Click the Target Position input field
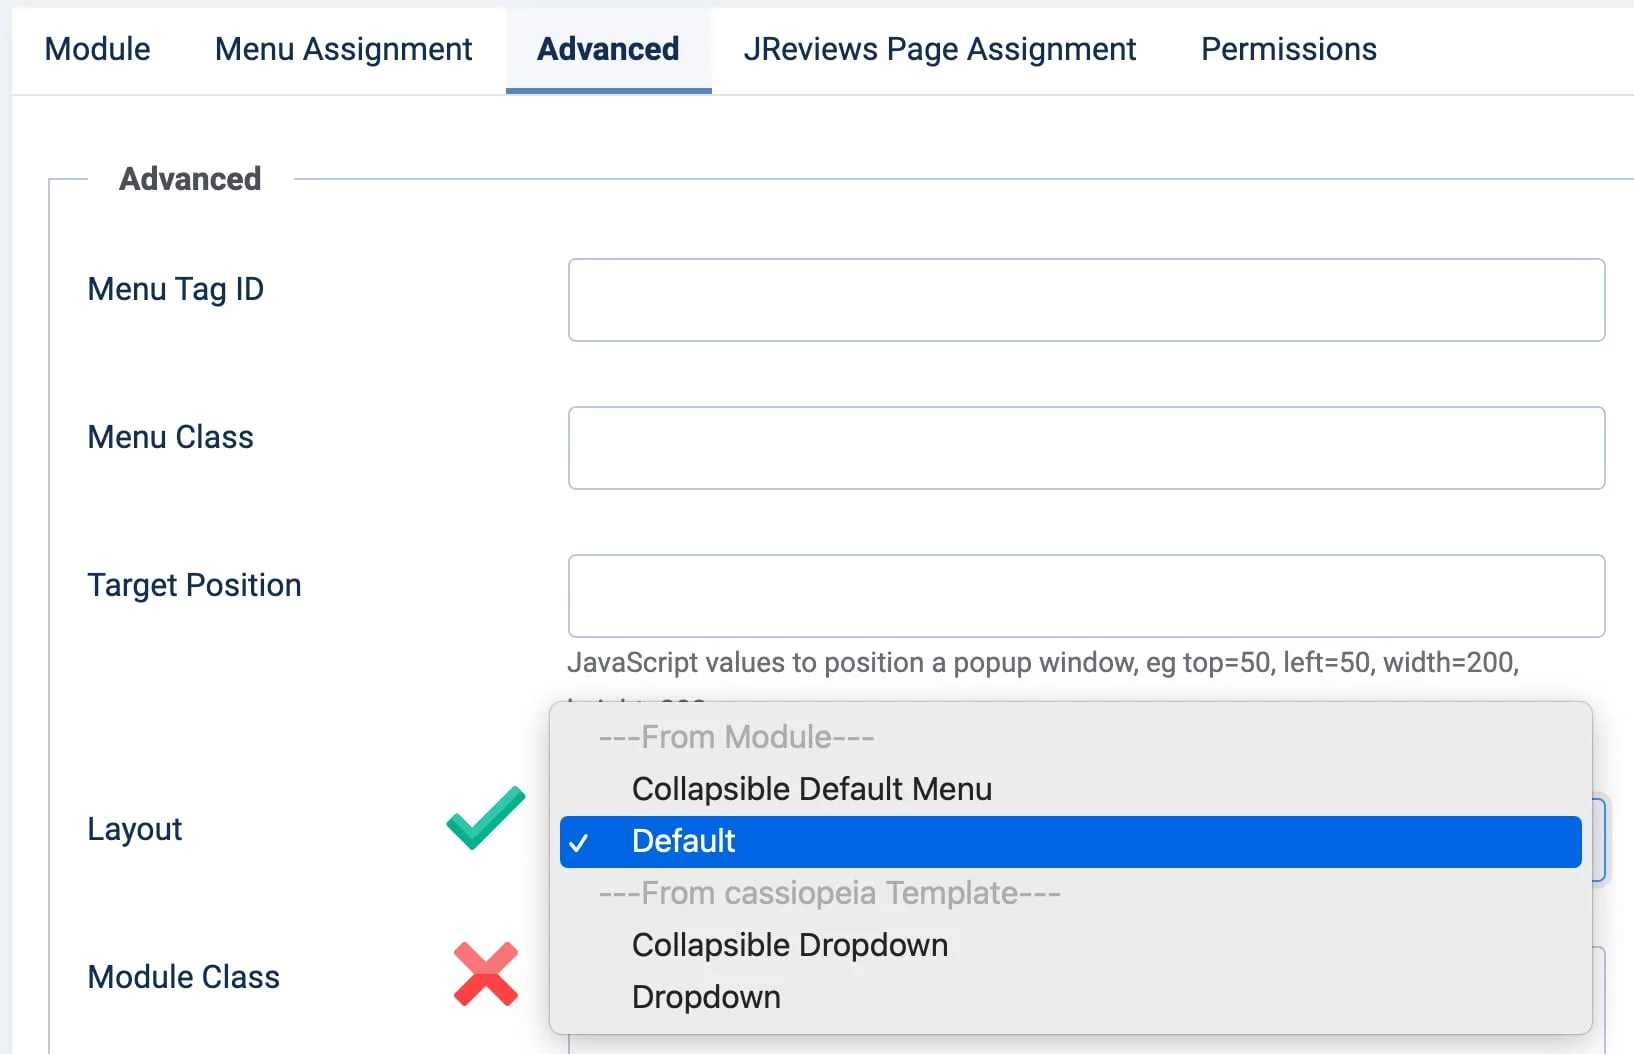The image size is (1634, 1054). (1086, 596)
